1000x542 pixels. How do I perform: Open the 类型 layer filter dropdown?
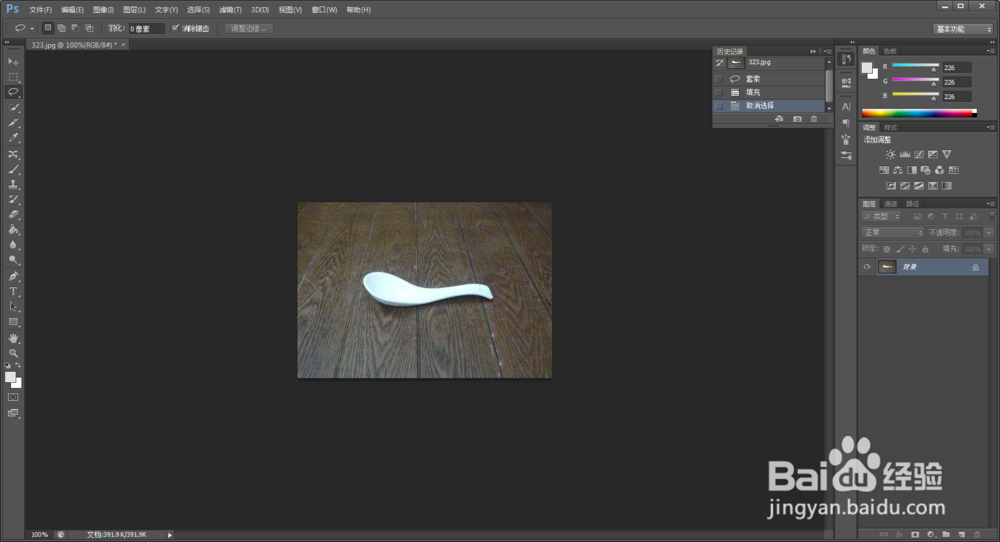(x=881, y=217)
